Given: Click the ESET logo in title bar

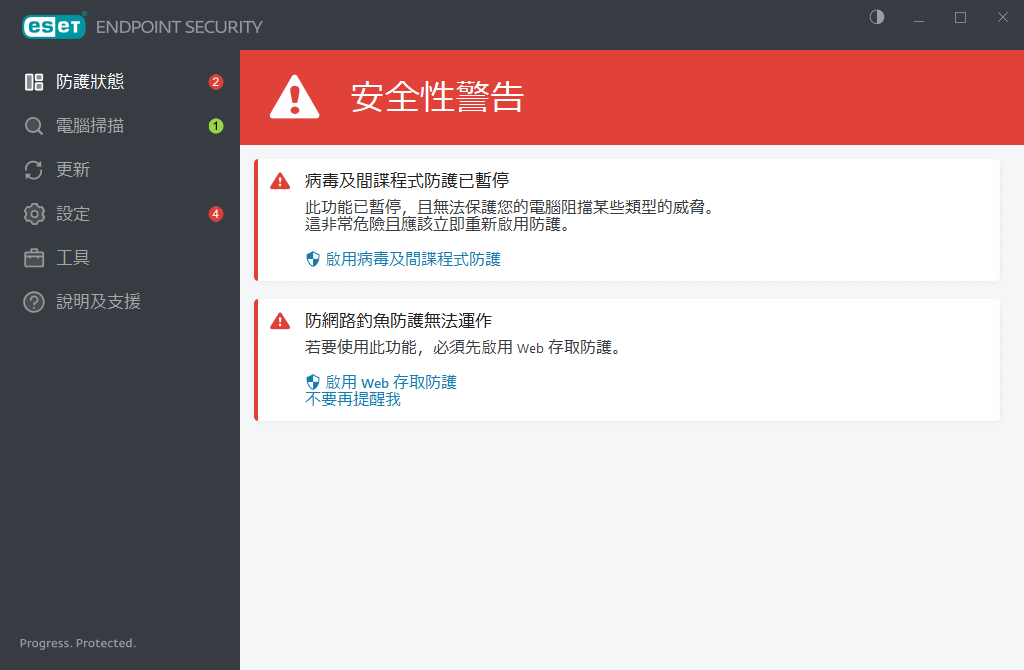Looking at the screenshot, I should (x=54, y=26).
